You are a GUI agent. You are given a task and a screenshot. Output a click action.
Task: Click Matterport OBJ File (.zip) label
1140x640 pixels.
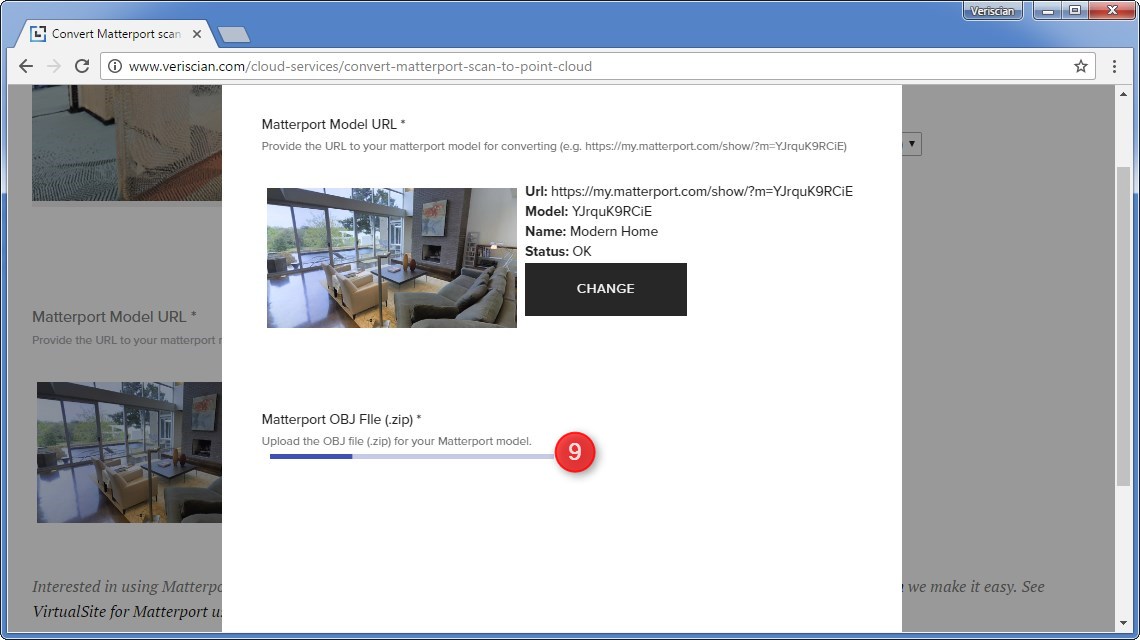[x=341, y=420]
